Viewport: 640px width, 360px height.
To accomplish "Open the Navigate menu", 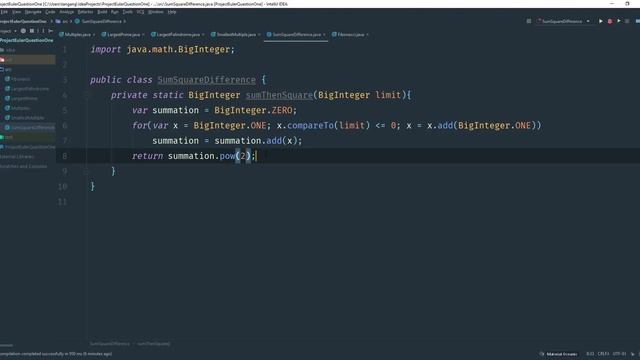I will click(33, 12).
